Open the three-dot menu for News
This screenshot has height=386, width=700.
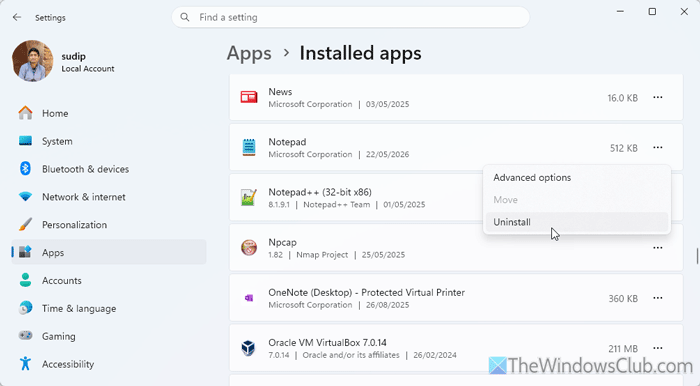tap(658, 97)
